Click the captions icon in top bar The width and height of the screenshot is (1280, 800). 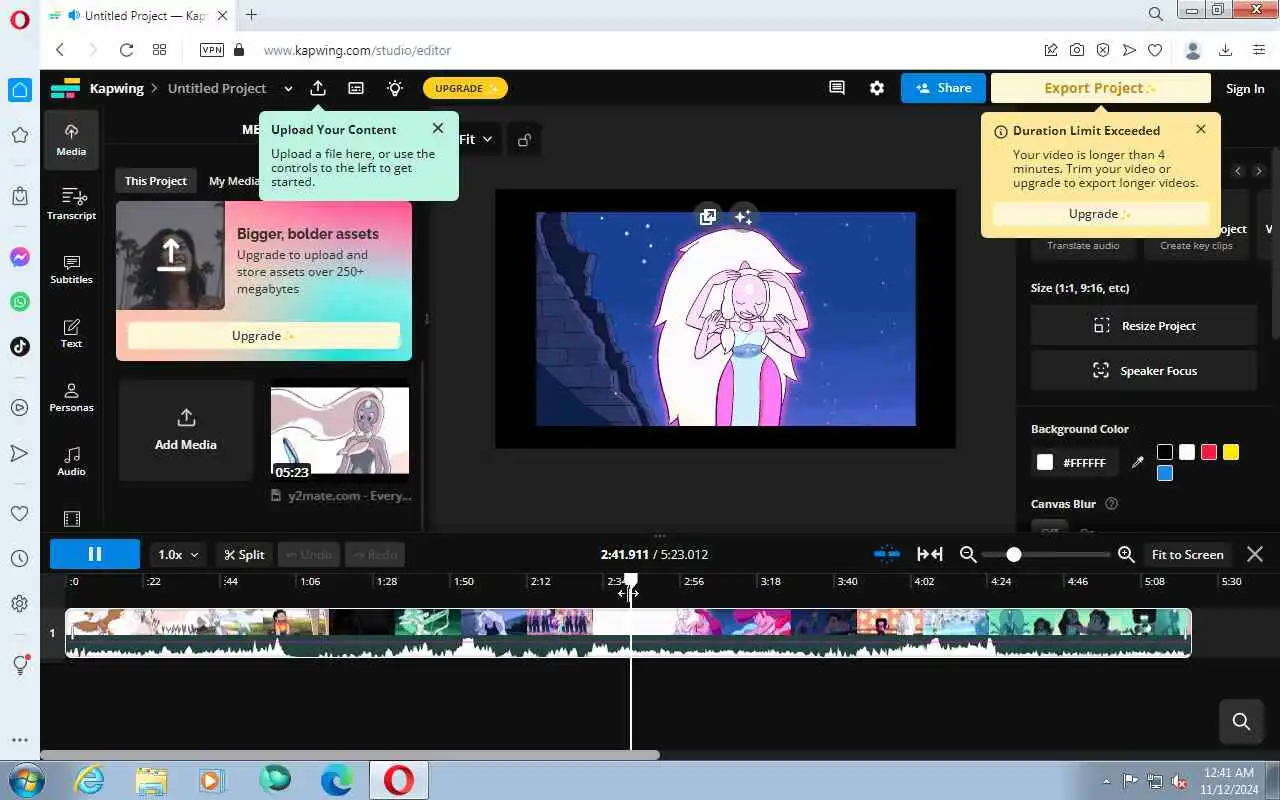point(356,88)
